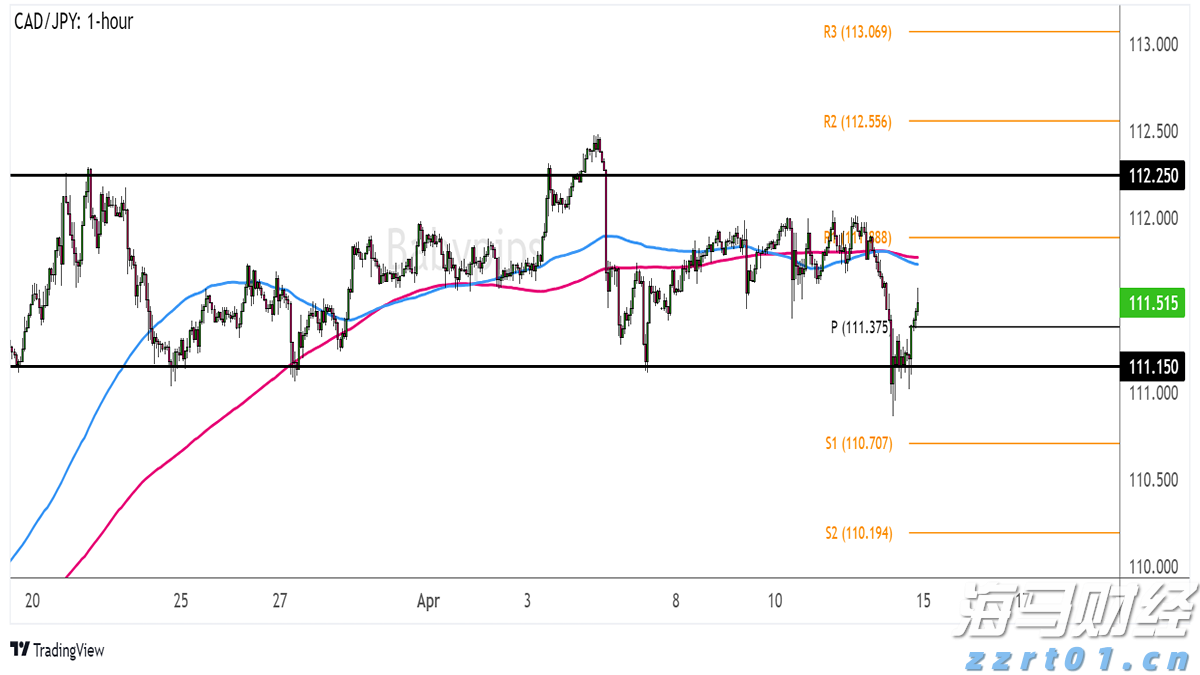1200x675 pixels.
Task: Click the Apr date on time axis
Action: coord(428,601)
